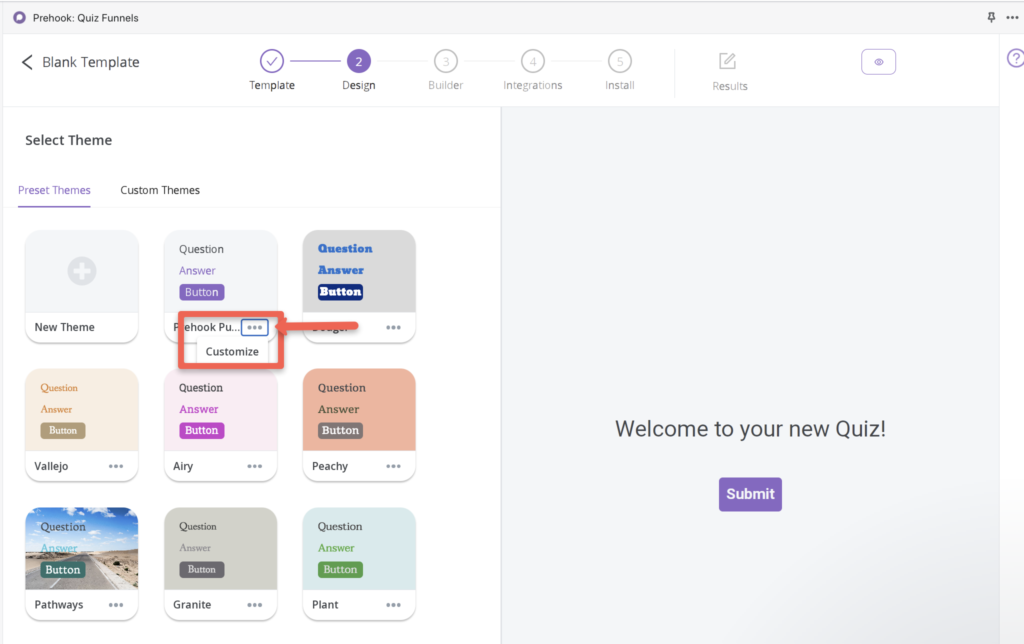Choose the Pathways road photo theme
The height and width of the screenshot is (644, 1024).
(x=82, y=549)
